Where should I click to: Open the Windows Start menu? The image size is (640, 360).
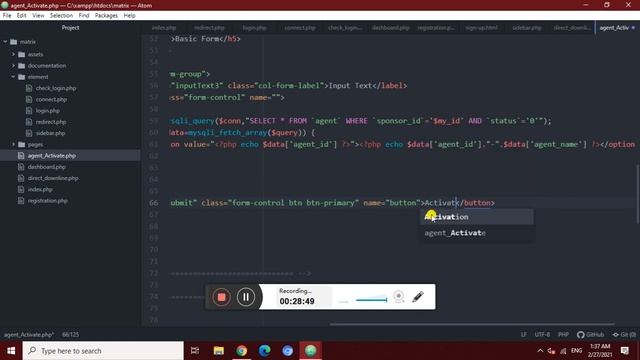(11, 351)
